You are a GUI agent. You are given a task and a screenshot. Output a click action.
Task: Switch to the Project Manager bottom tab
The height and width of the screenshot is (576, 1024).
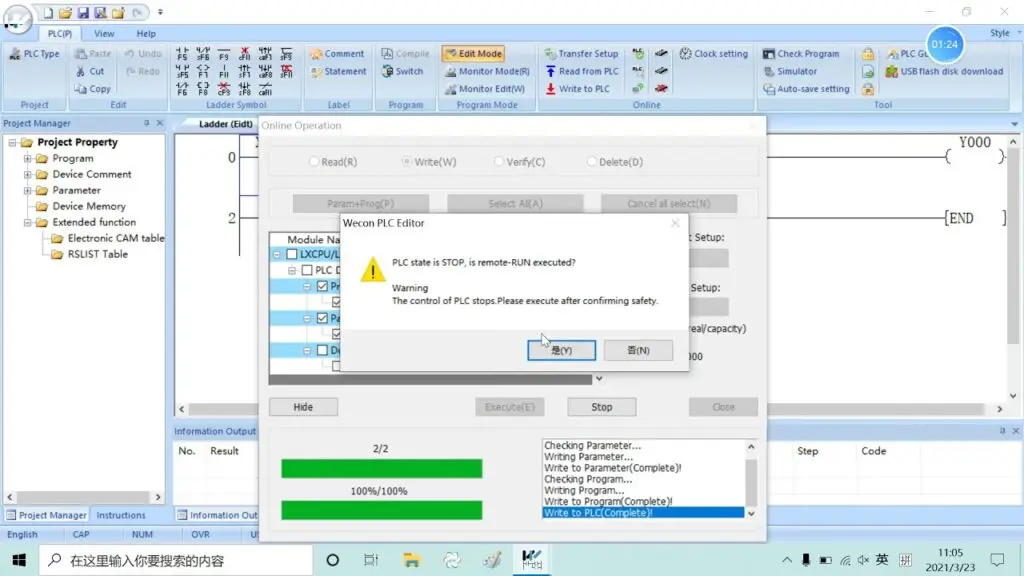(x=46, y=515)
